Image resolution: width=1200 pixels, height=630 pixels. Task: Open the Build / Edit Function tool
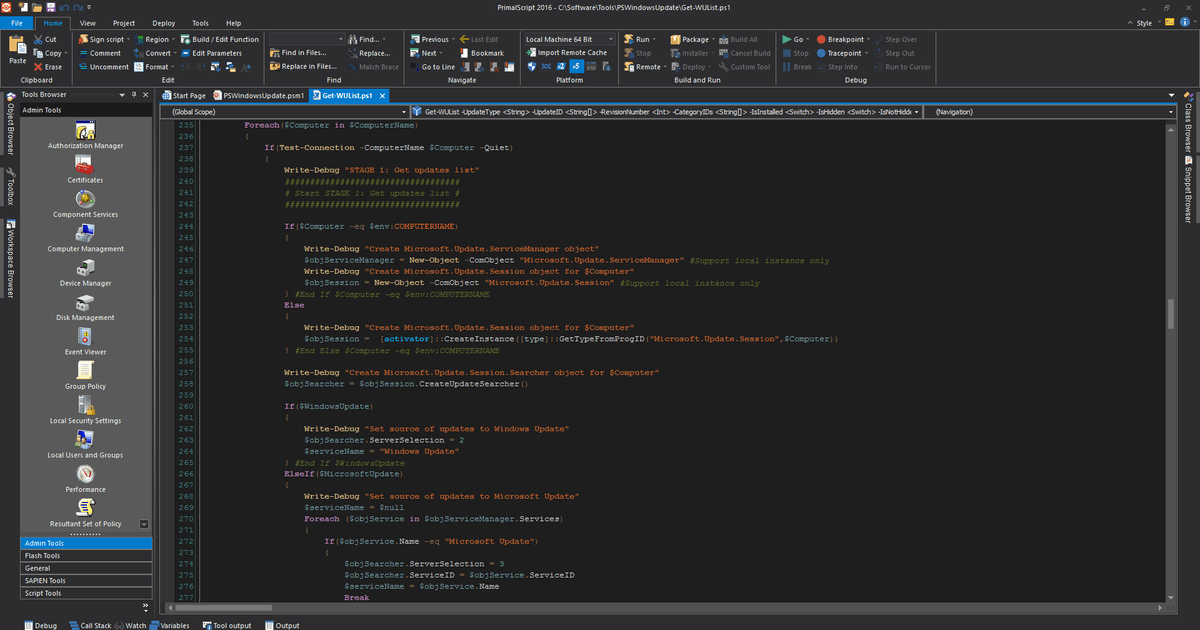coord(226,38)
